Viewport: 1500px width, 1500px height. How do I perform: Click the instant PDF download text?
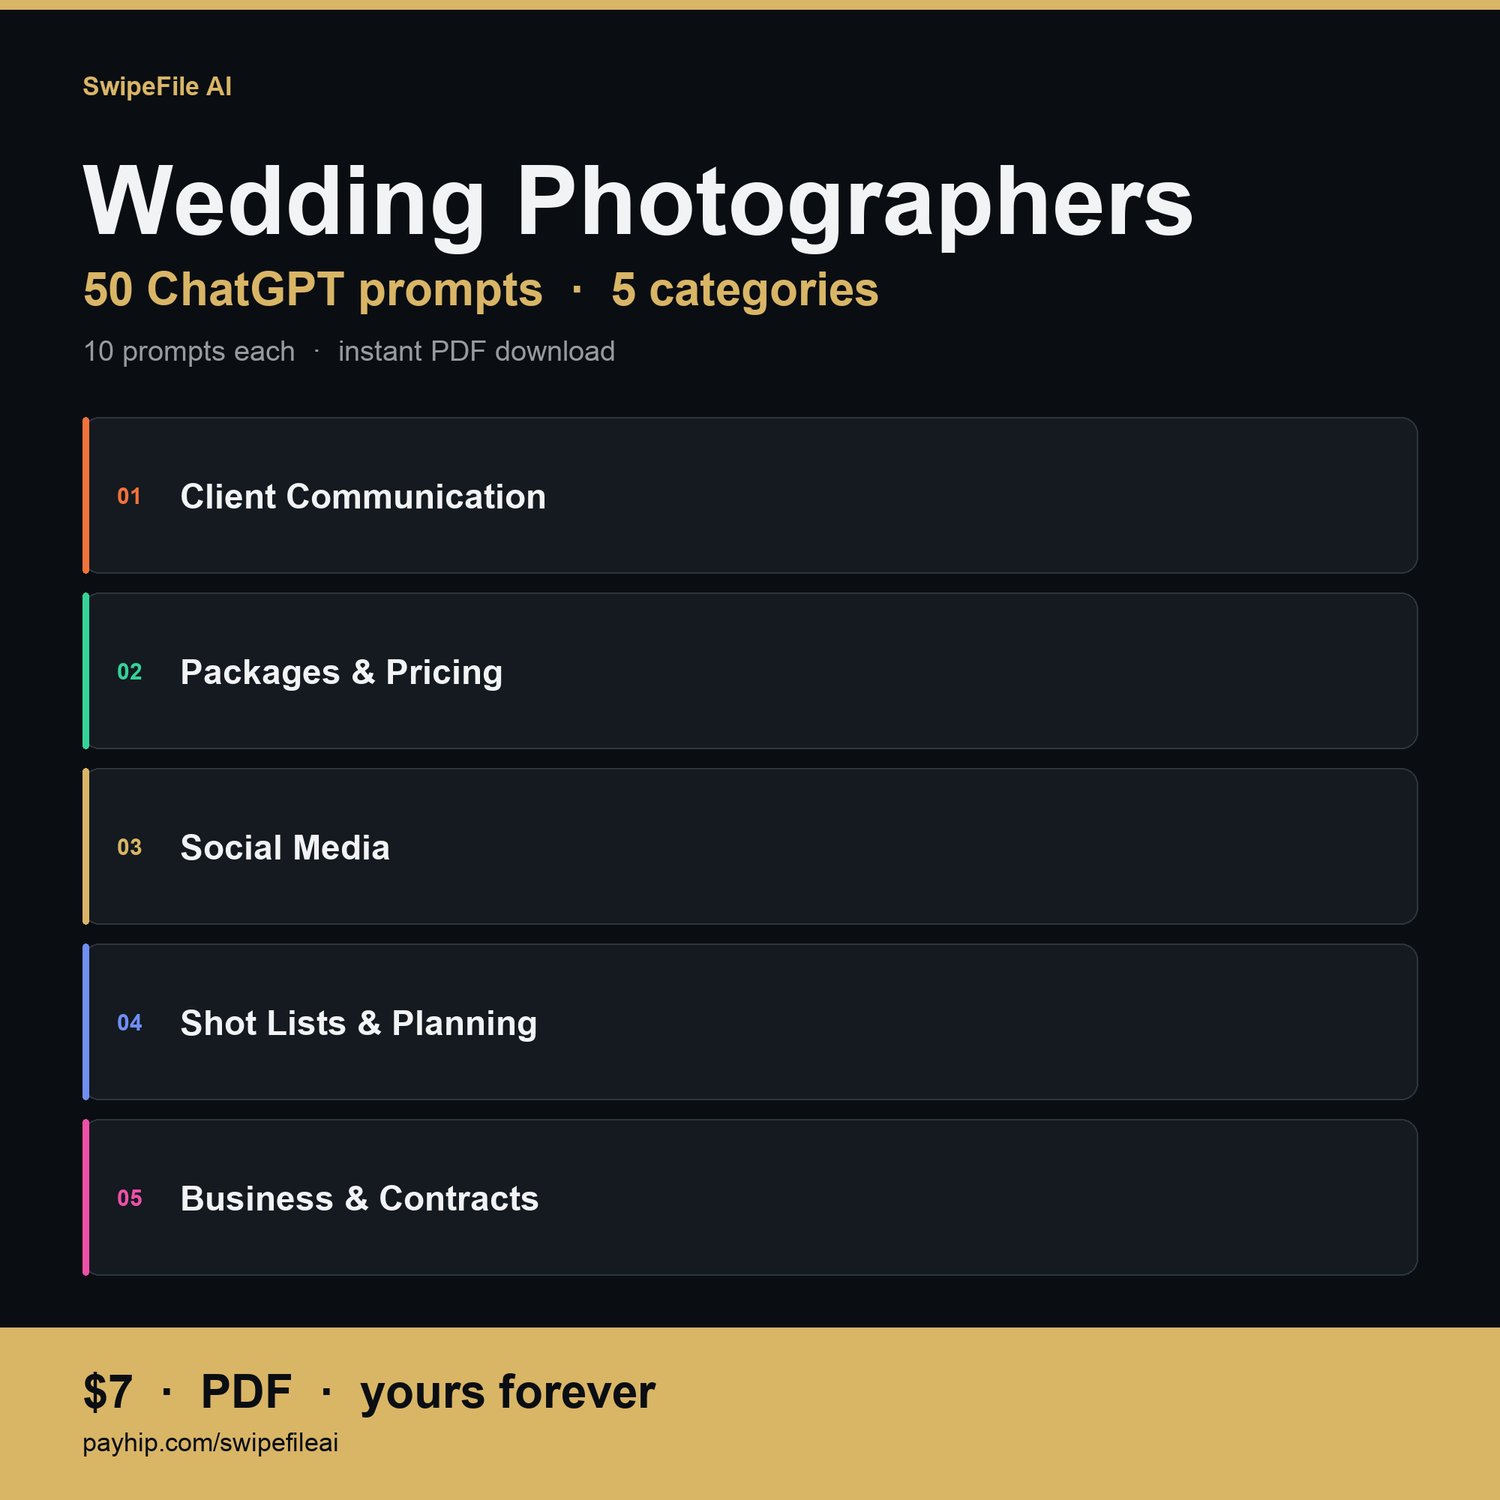point(476,352)
